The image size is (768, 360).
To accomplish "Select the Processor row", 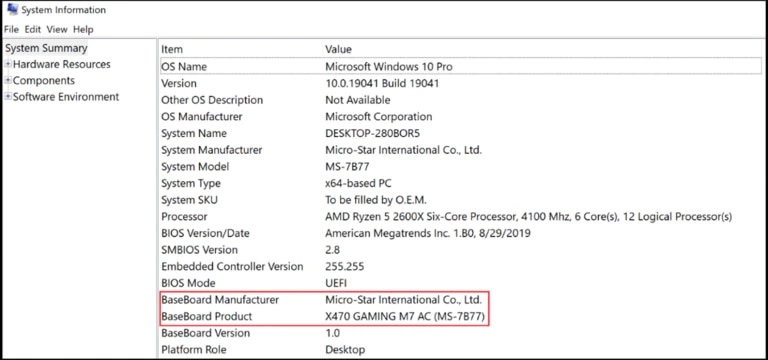I will (x=460, y=216).
